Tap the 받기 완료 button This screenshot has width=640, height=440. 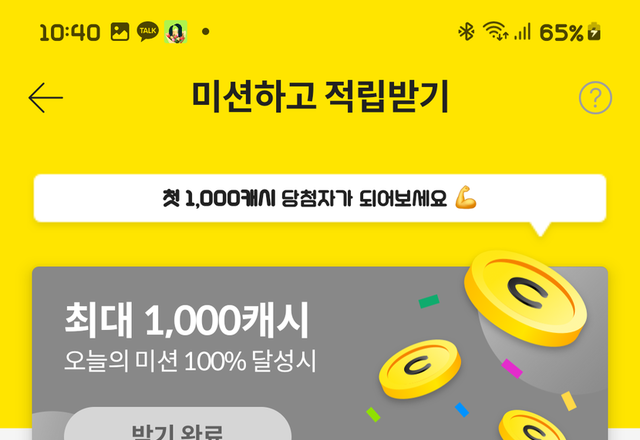coord(178,424)
